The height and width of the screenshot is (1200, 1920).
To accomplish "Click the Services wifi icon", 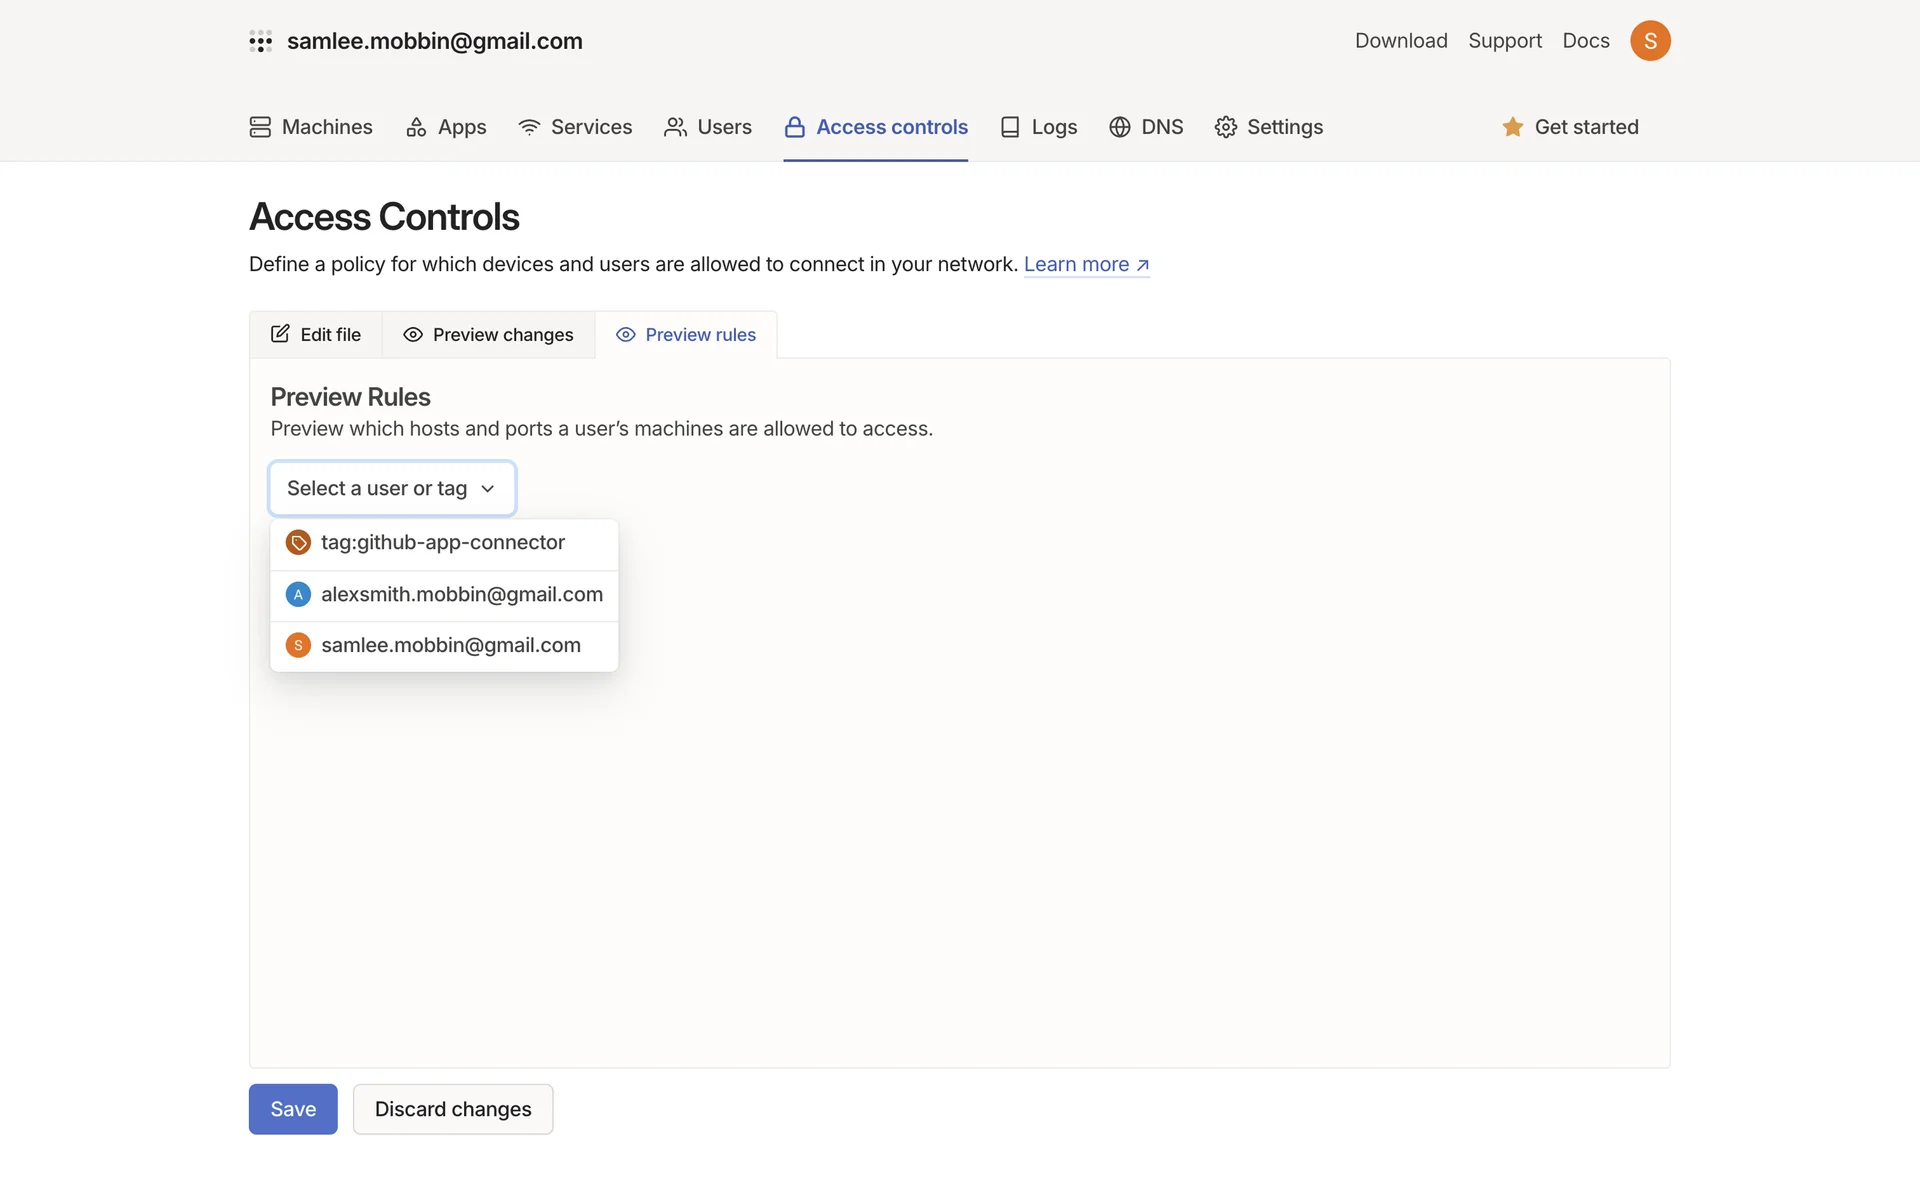I will (x=529, y=127).
